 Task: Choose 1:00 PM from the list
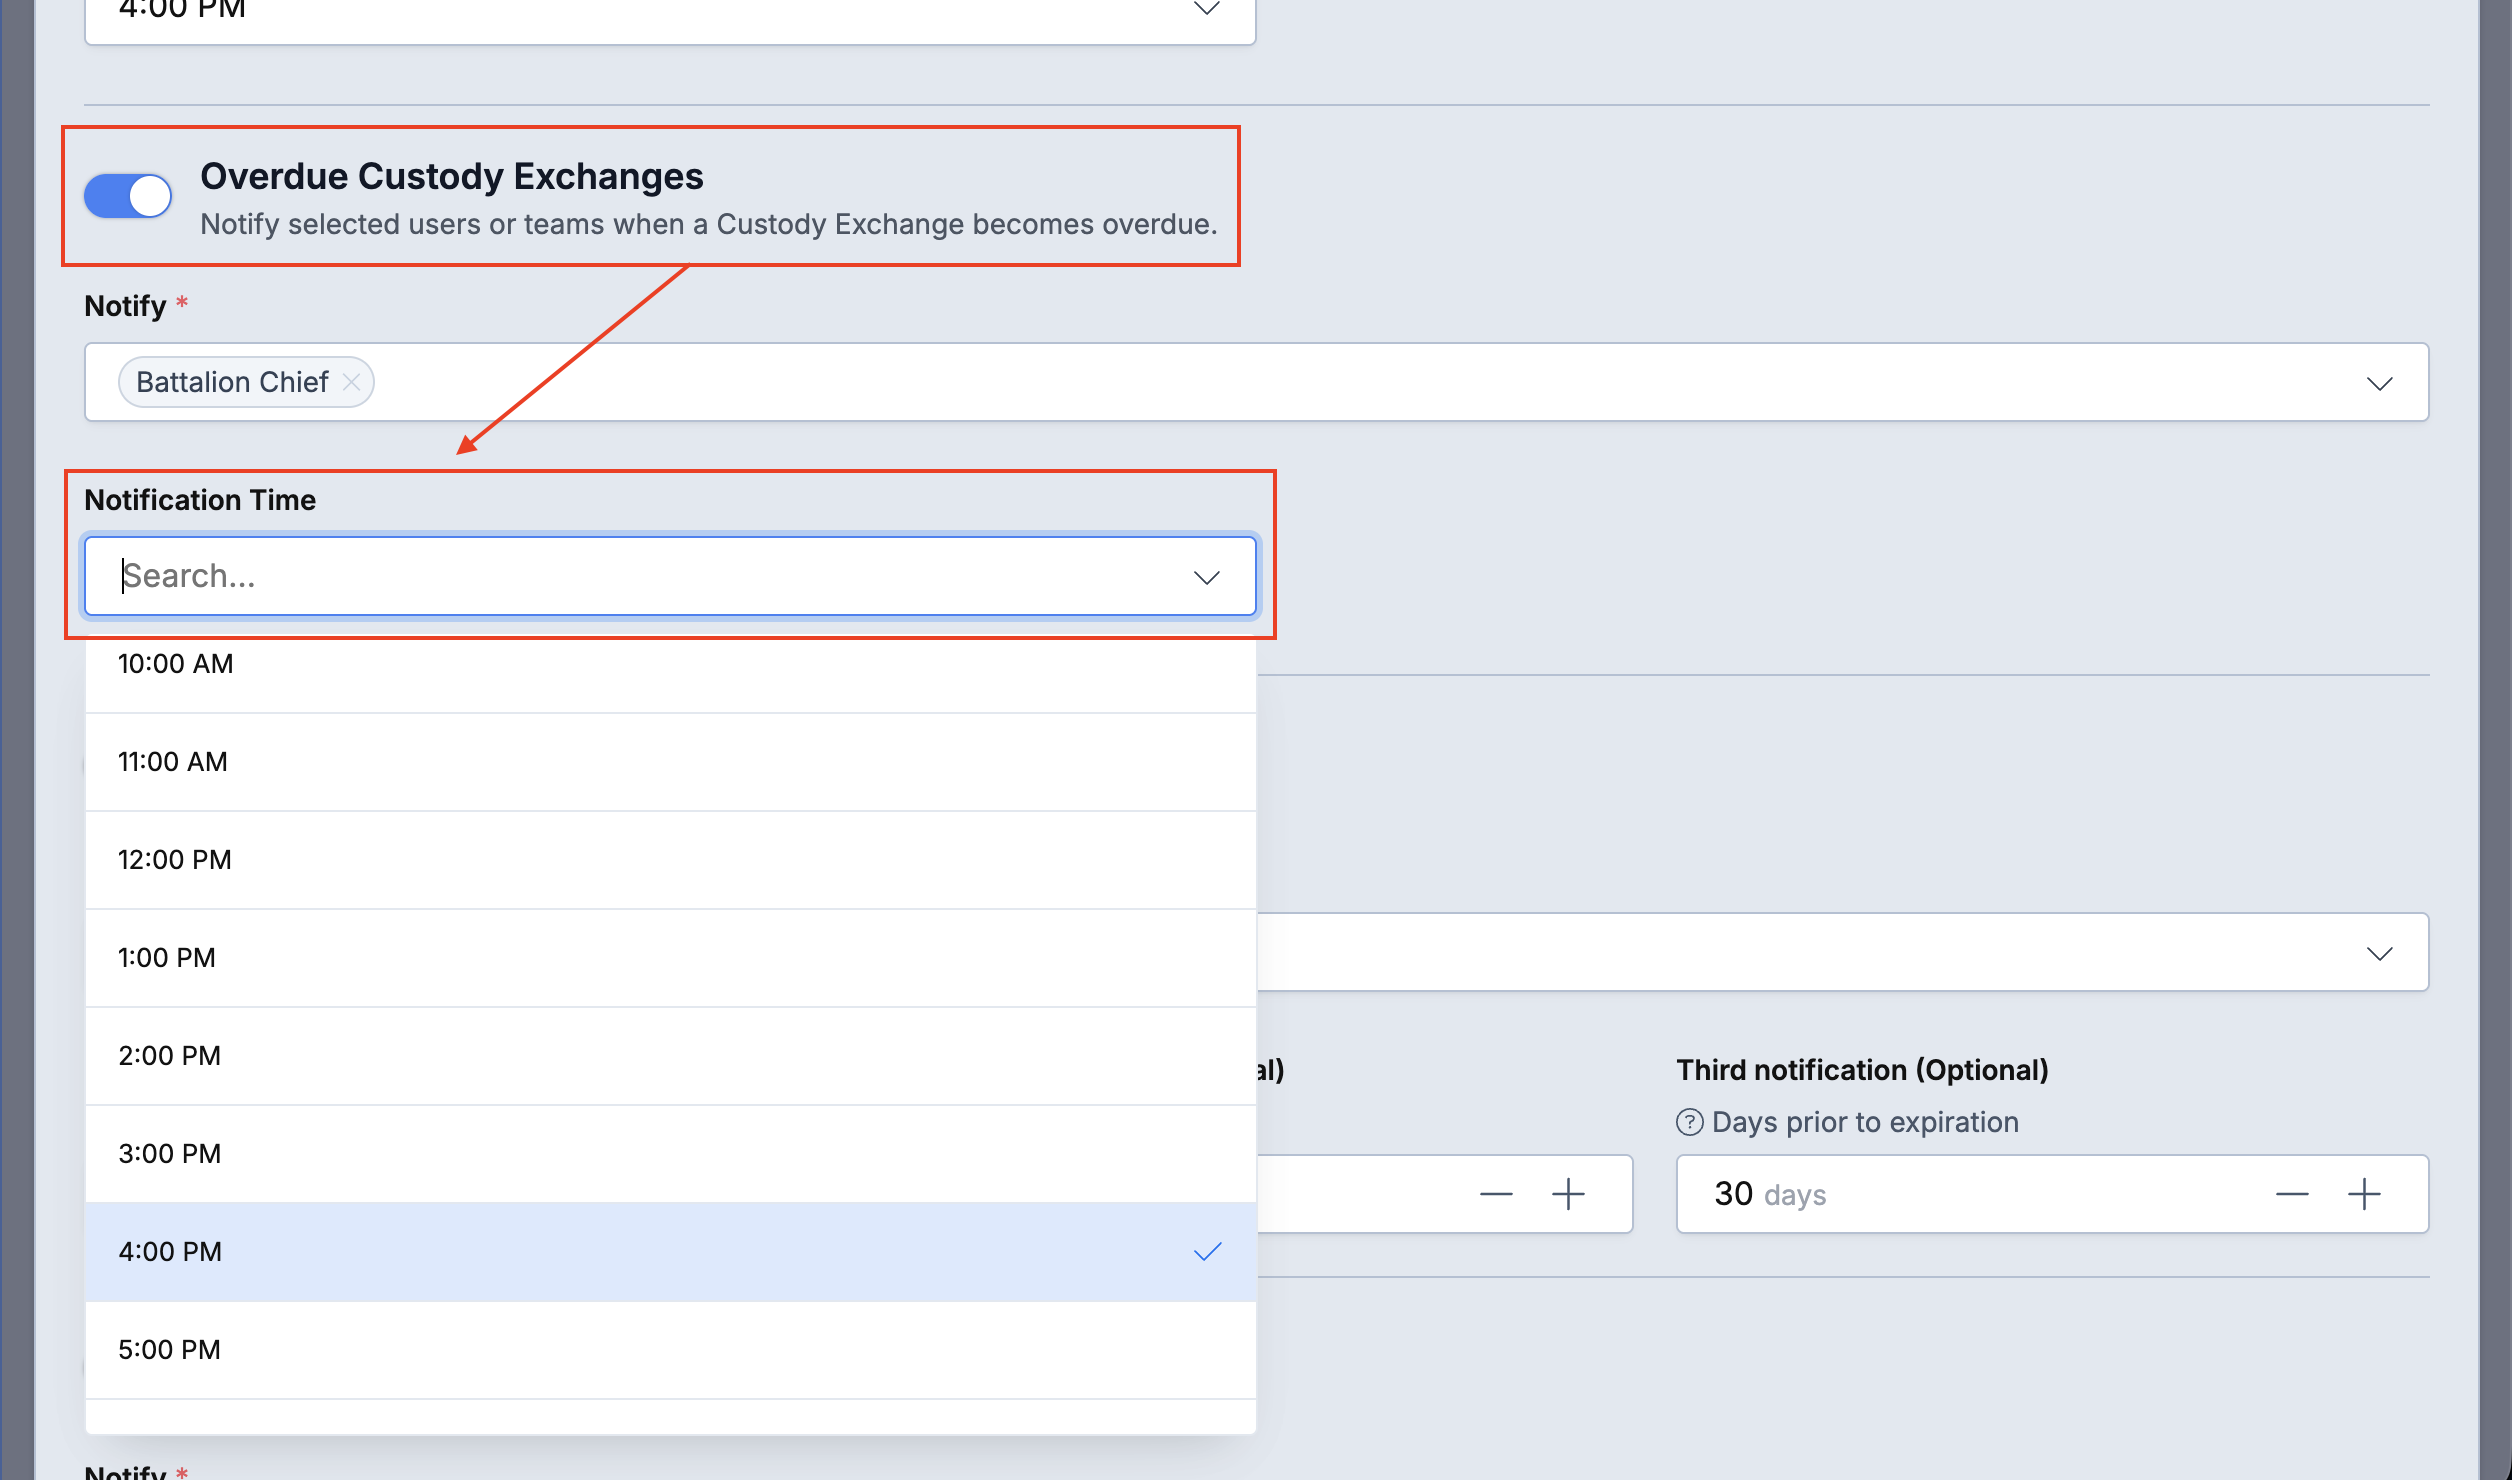670,958
